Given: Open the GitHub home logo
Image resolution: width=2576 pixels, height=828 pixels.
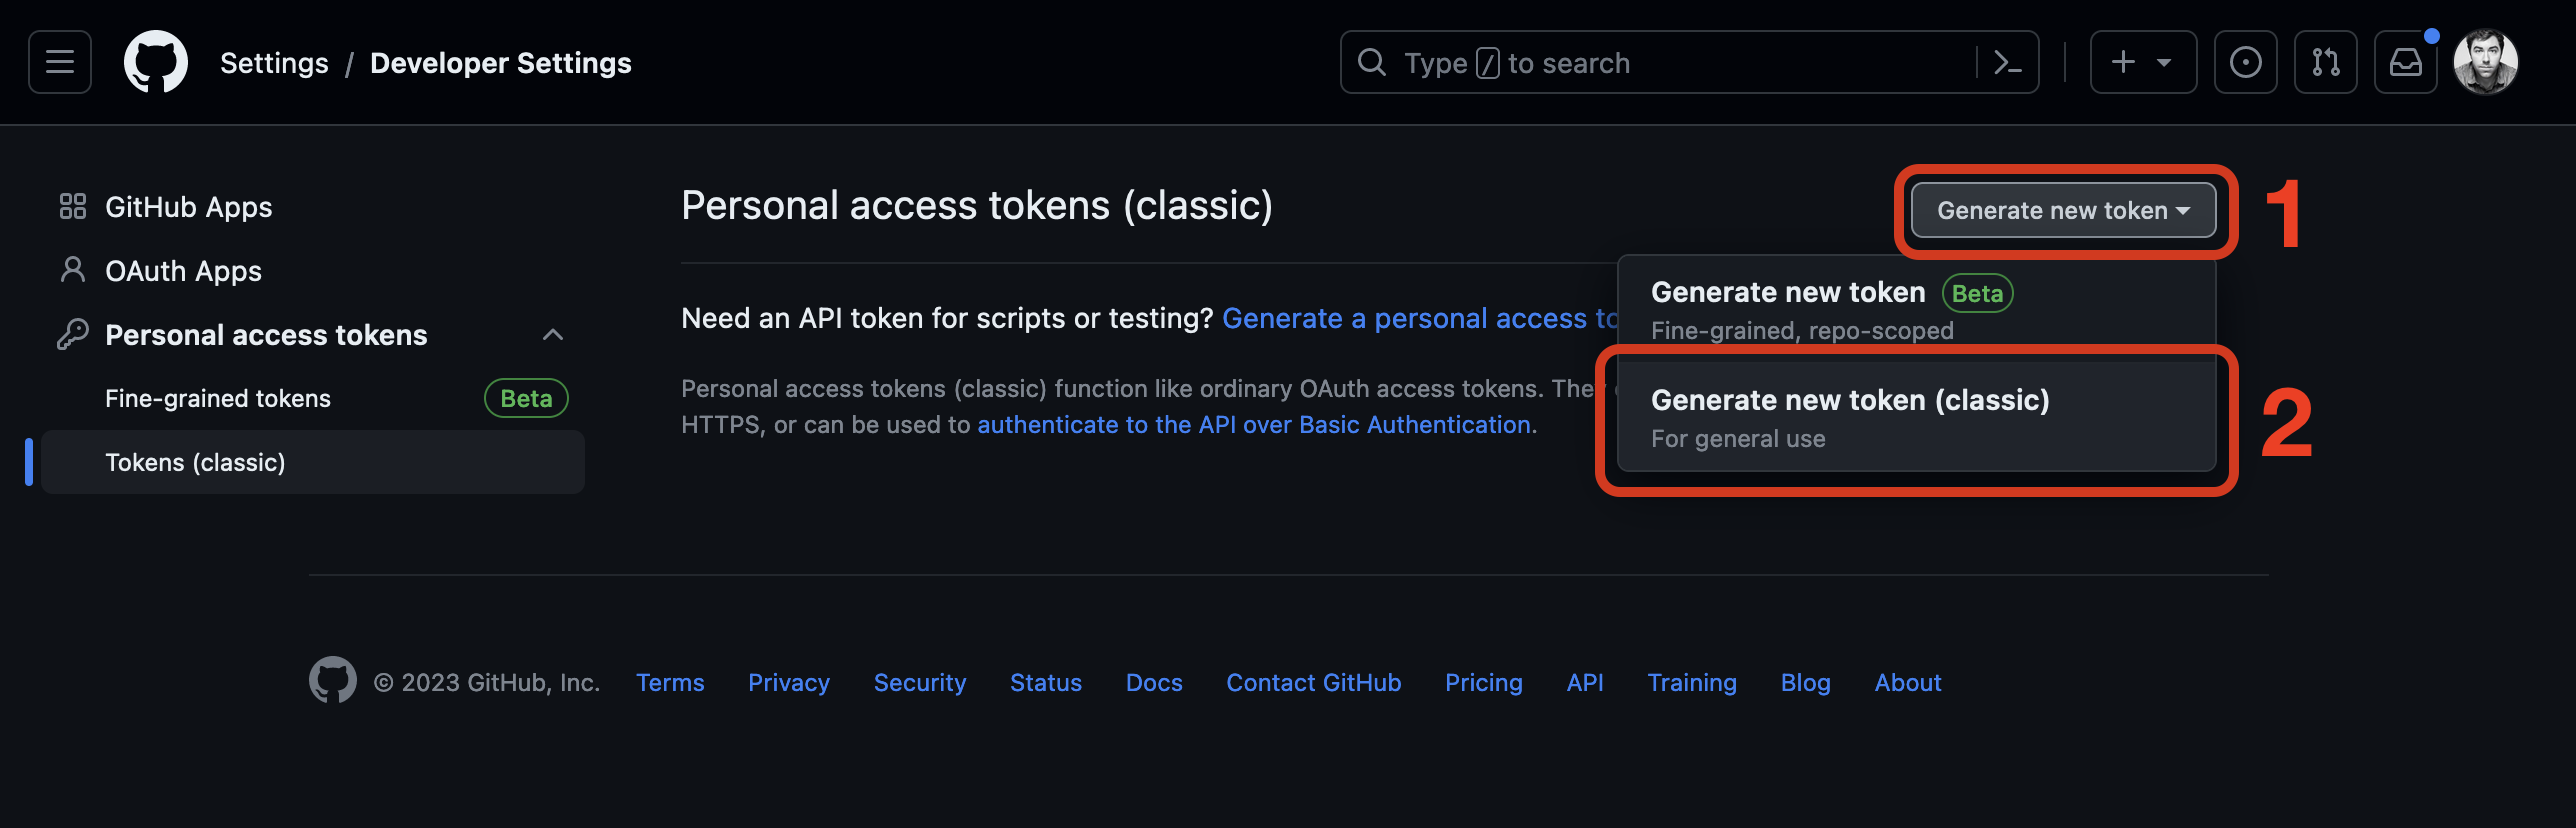Looking at the screenshot, I should point(156,61).
